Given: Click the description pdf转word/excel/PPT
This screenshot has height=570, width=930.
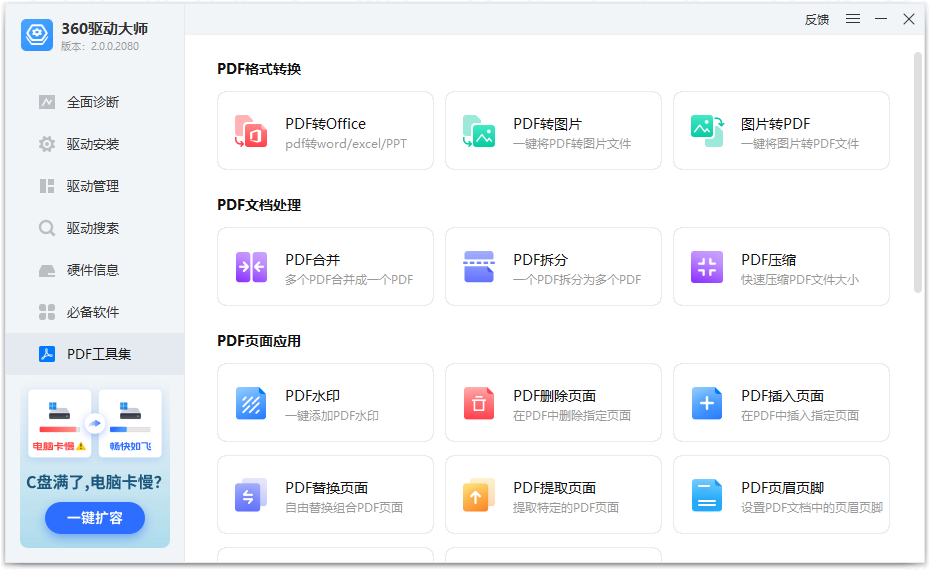Looking at the screenshot, I should point(346,144).
